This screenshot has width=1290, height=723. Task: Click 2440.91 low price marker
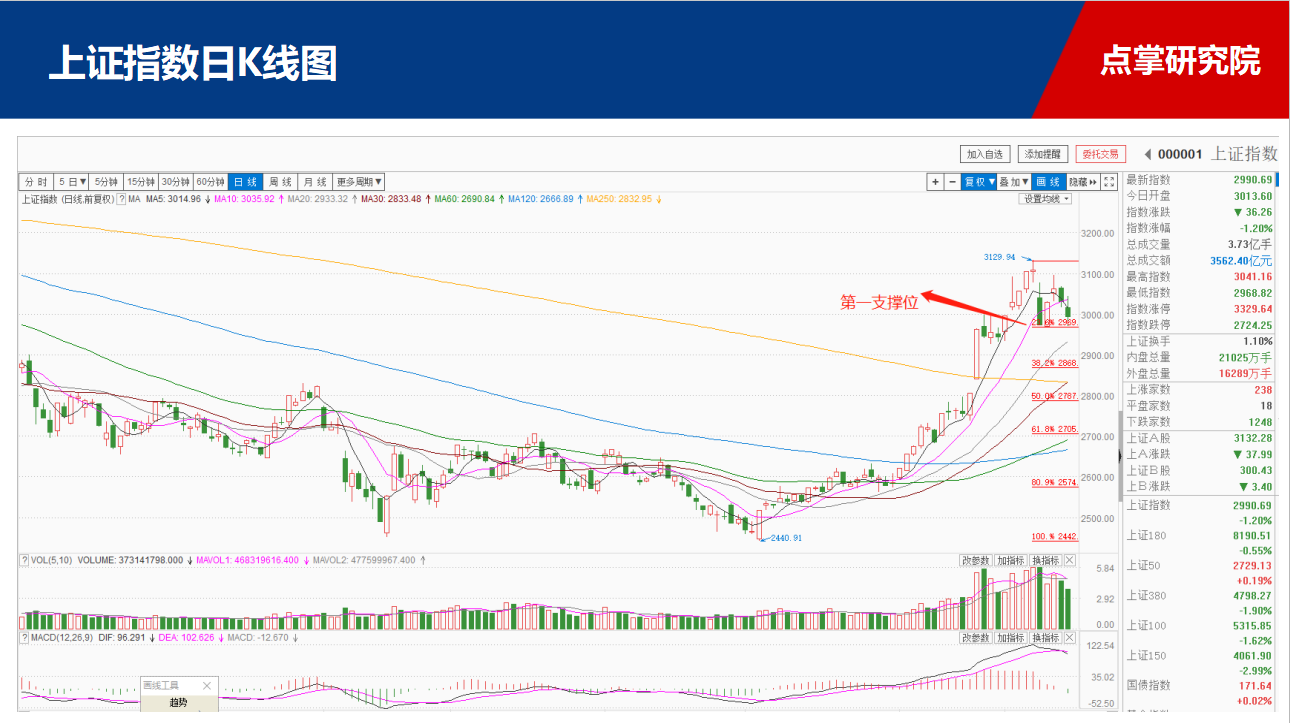coord(785,538)
